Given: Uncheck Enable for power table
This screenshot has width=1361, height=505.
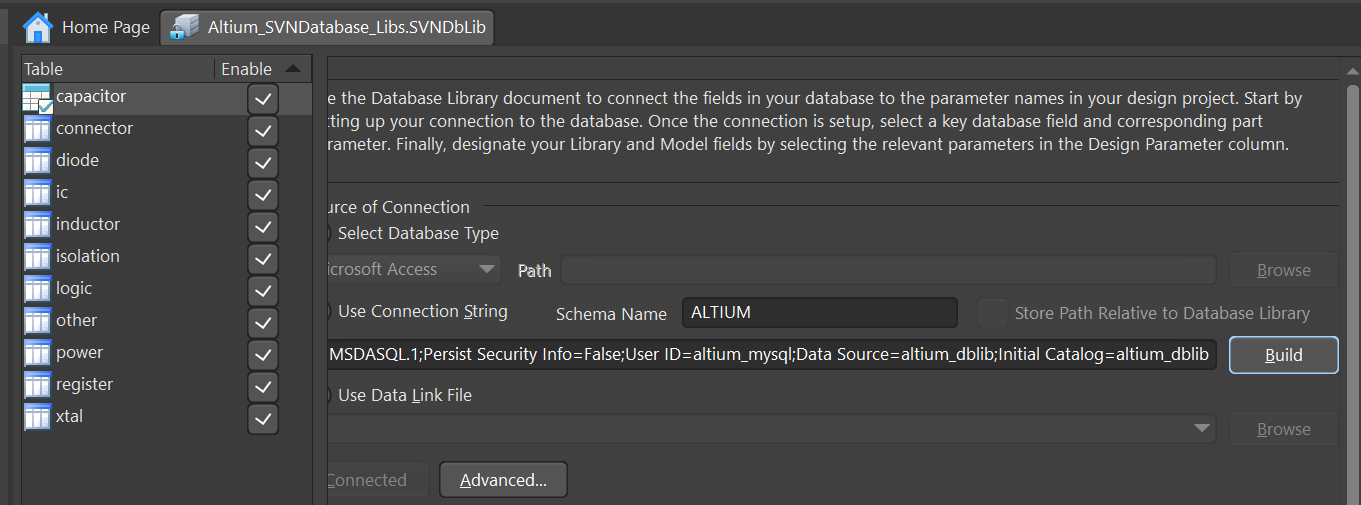Looking at the screenshot, I should pos(263,355).
